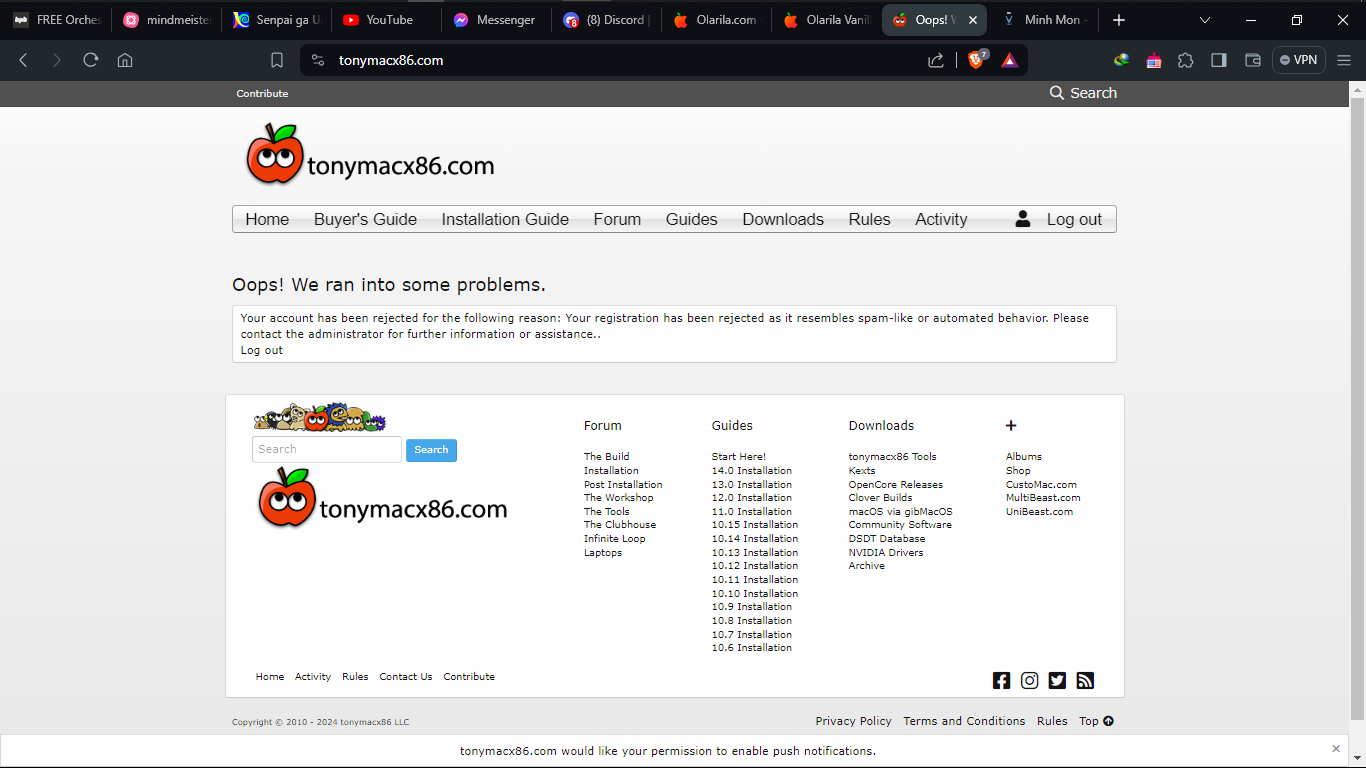Open the tab search dropdown arrow
Viewport: 1366px width, 768px height.
[x=1205, y=20]
